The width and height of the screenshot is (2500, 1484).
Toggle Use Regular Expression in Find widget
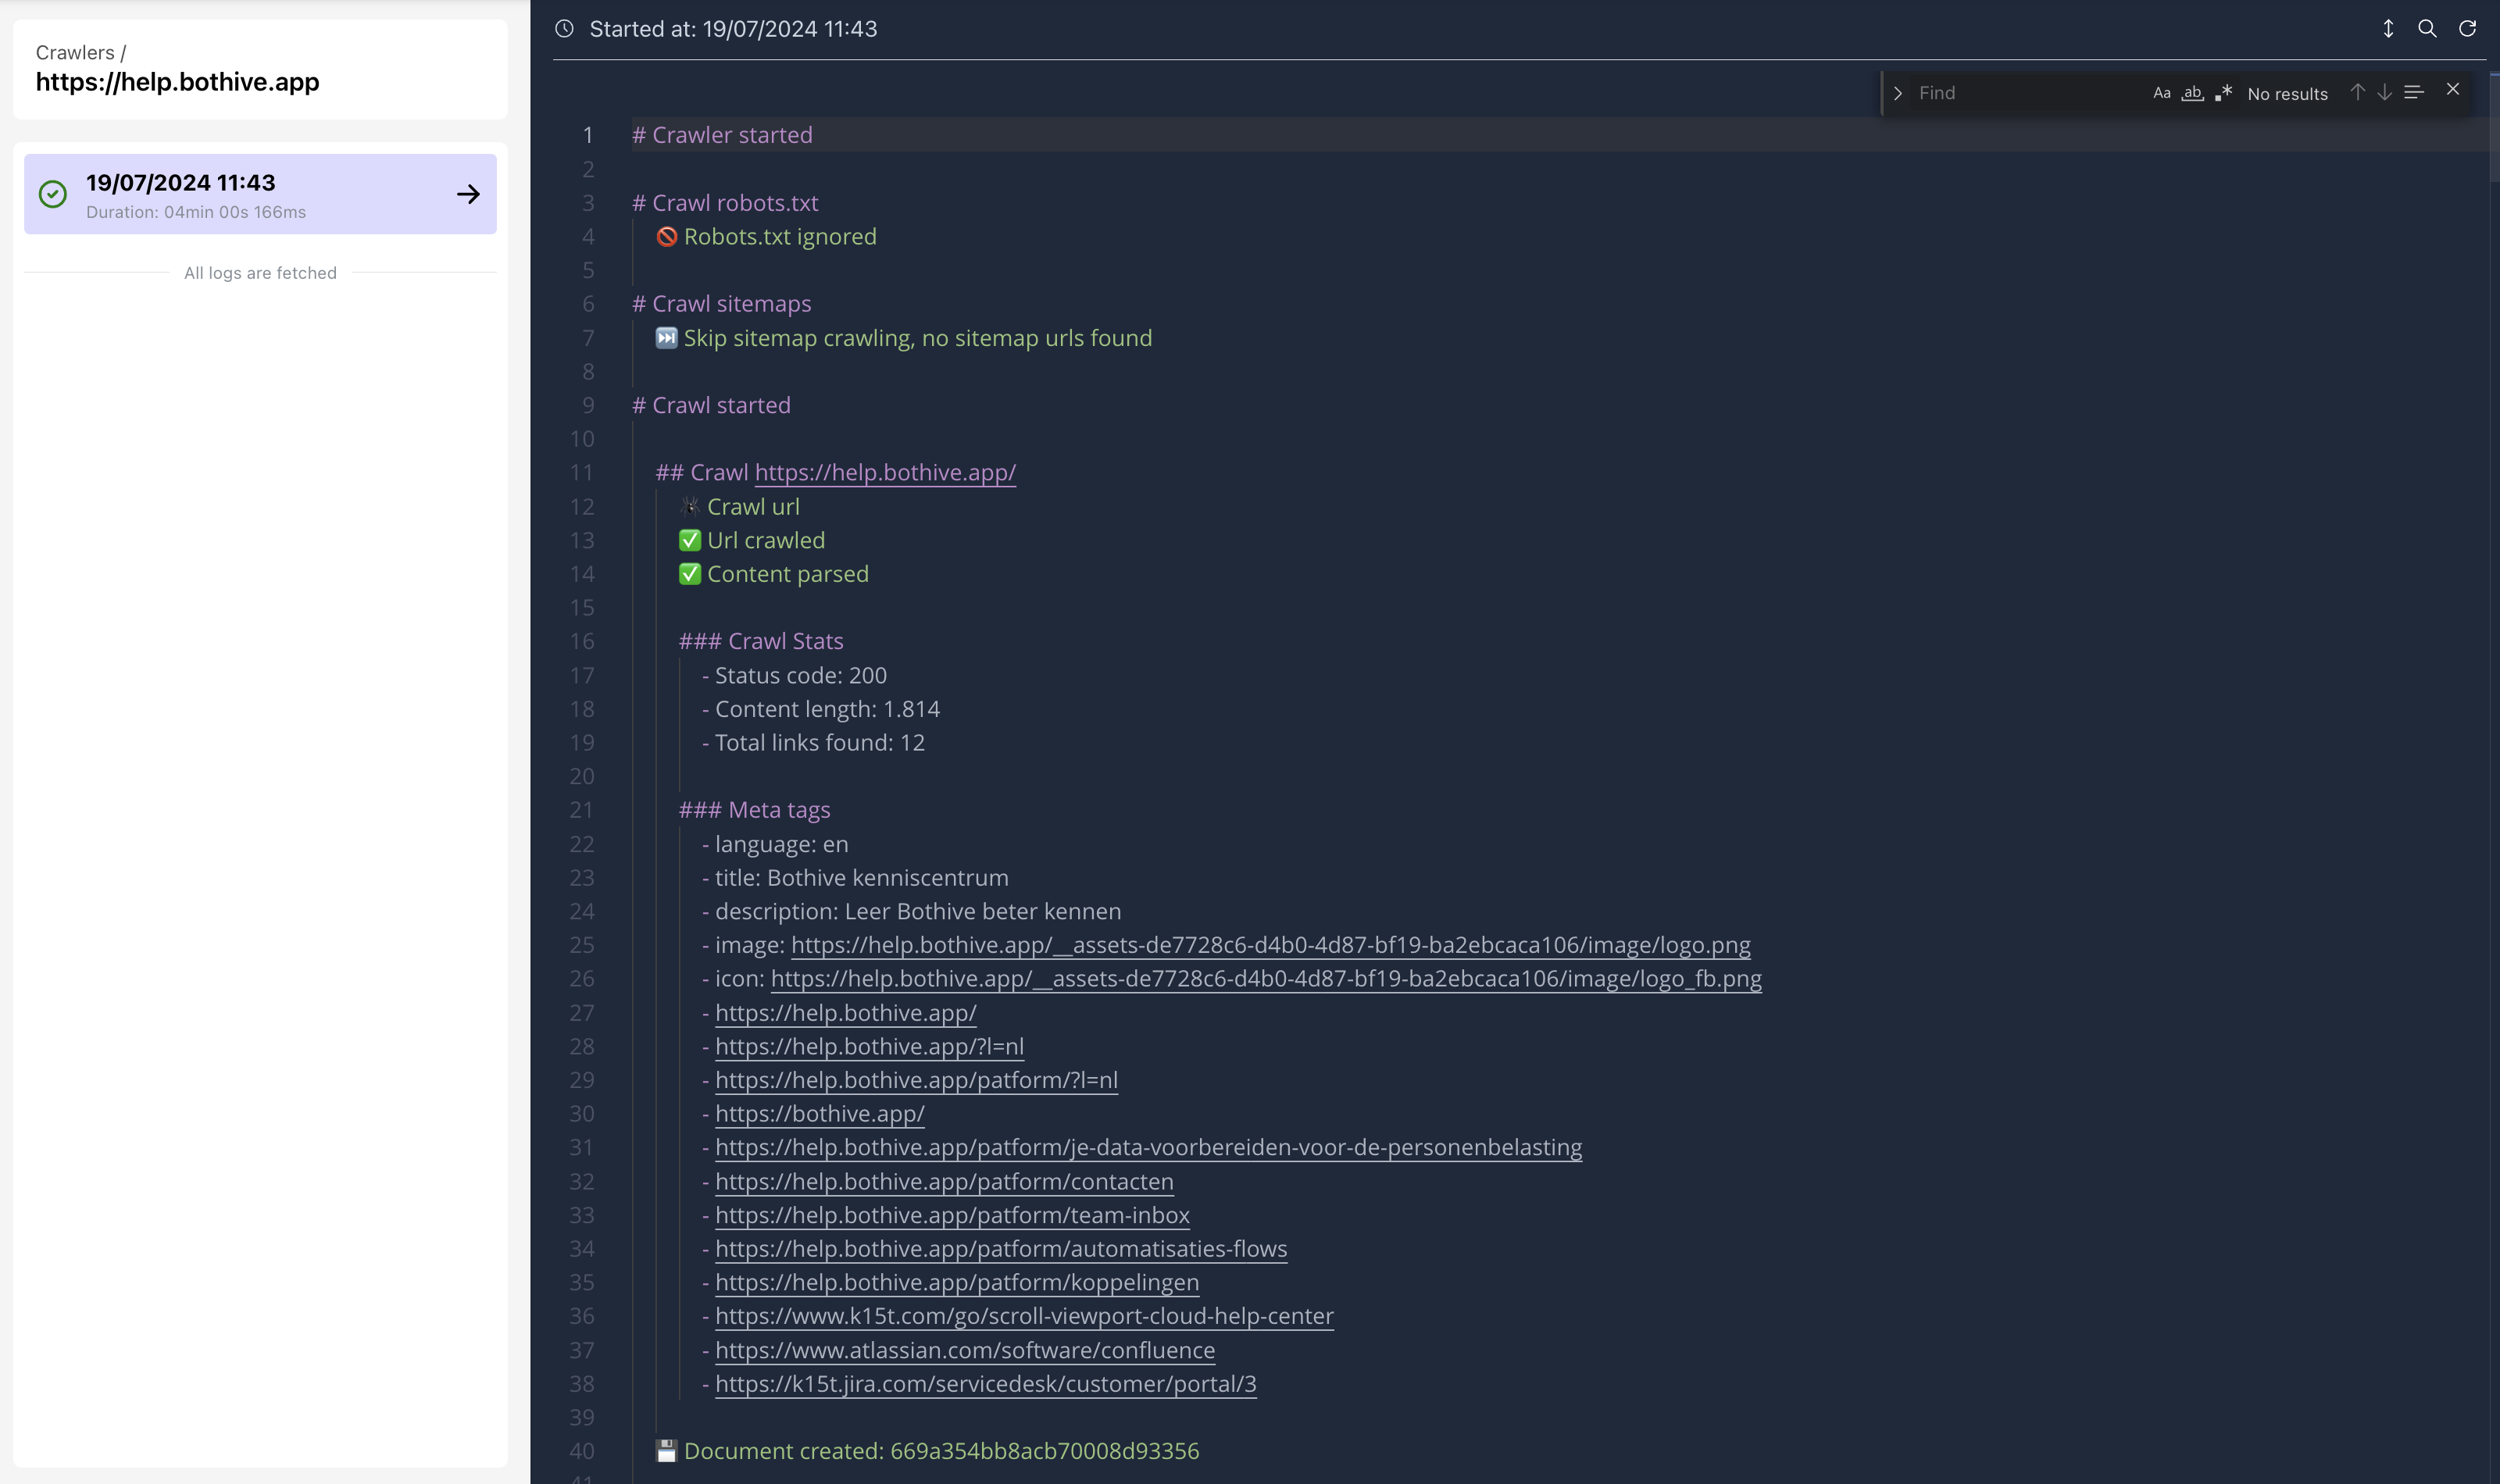2223,93
